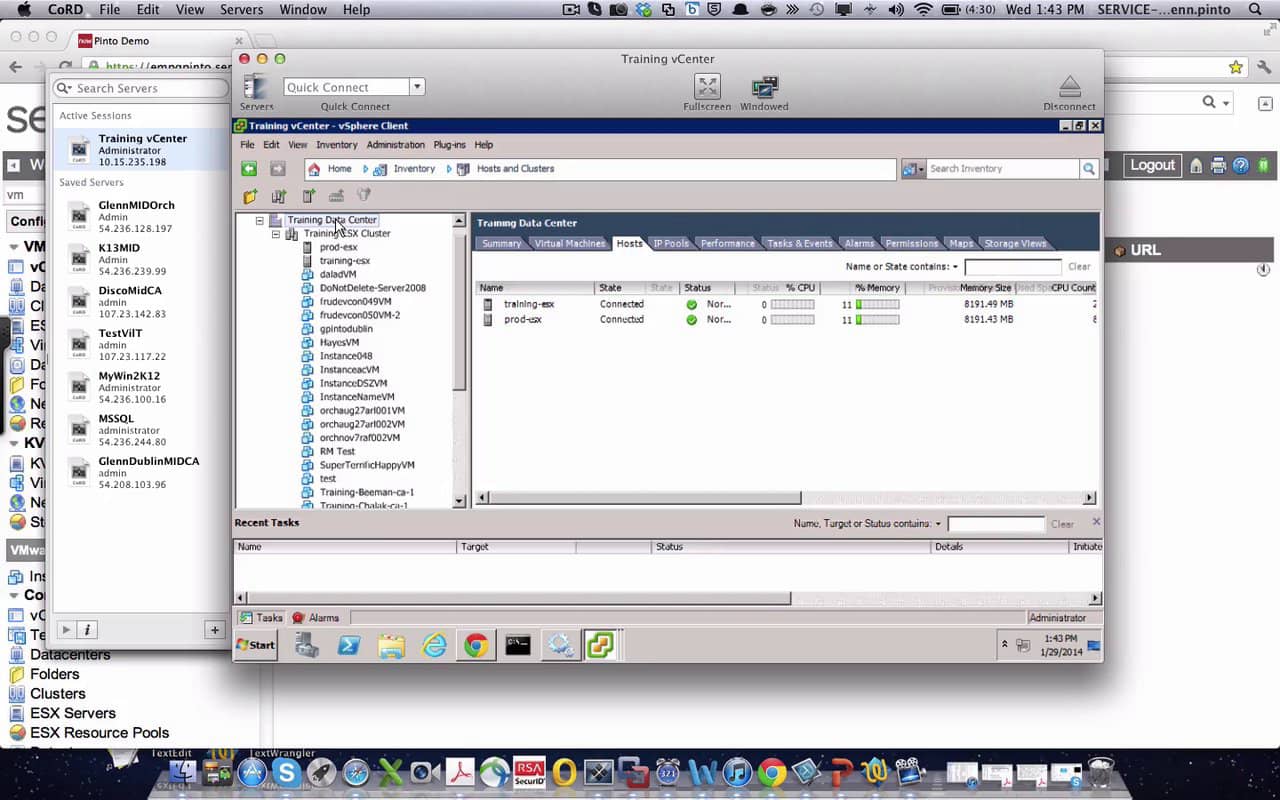Open the Quick Connect dropdown arrow
Viewport: 1280px width, 800px height.
click(417, 87)
